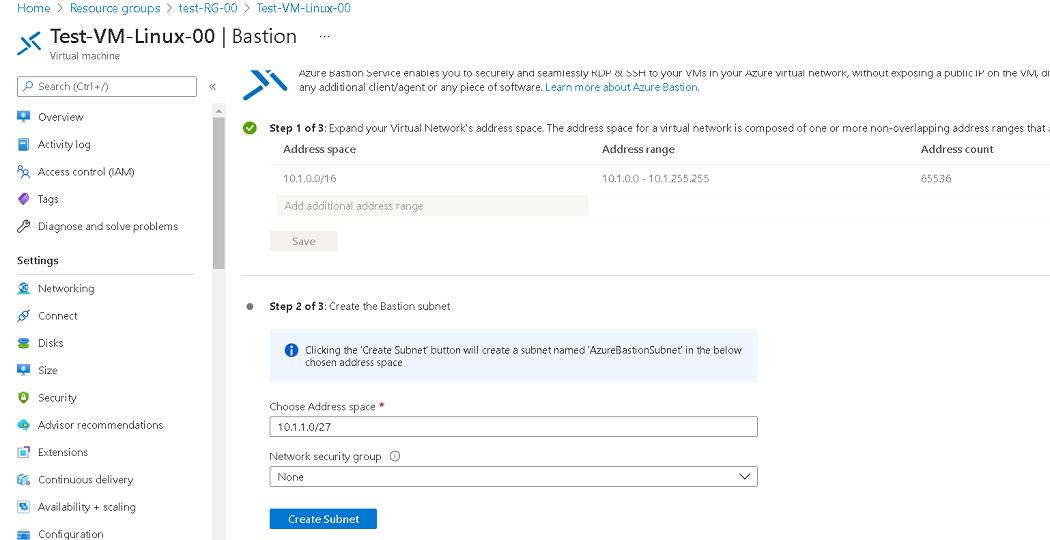Click the purple Tags icon
Screen dimensions: 1050x540
pyautogui.click(x=23, y=199)
